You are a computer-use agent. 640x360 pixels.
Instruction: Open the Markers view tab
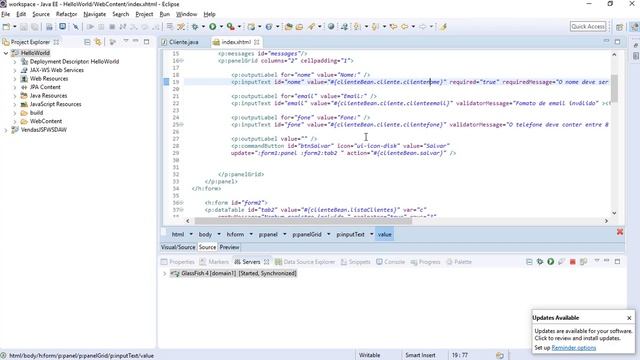(x=214, y=262)
